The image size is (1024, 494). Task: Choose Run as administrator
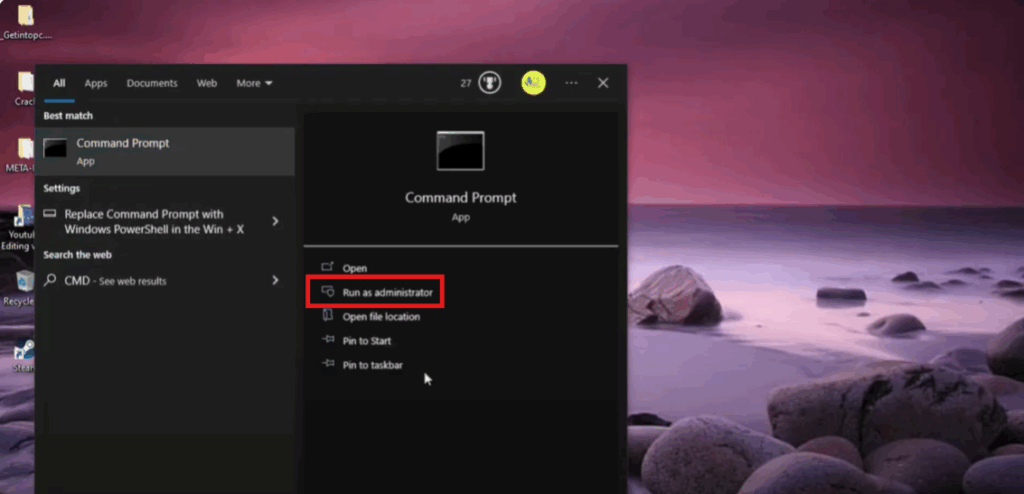tap(387, 293)
